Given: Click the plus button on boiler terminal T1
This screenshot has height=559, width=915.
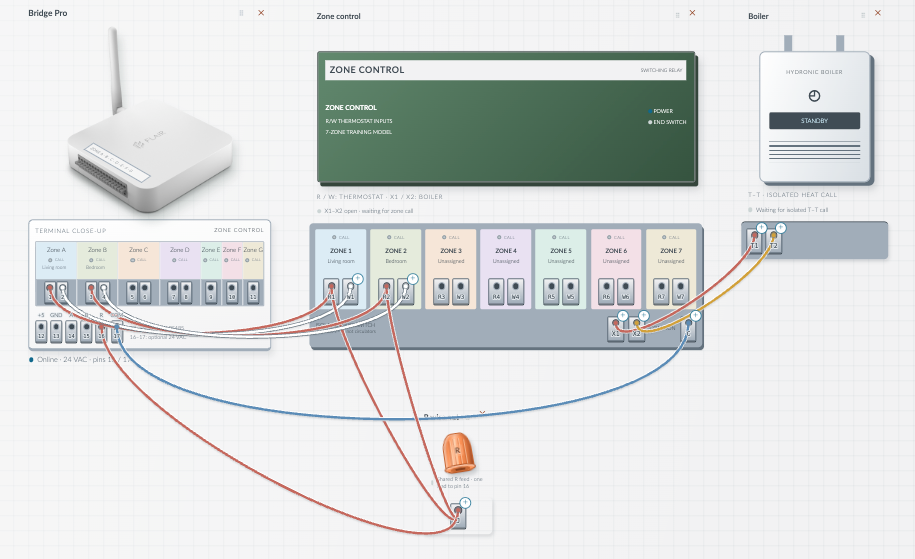Looking at the screenshot, I should [762, 228].
